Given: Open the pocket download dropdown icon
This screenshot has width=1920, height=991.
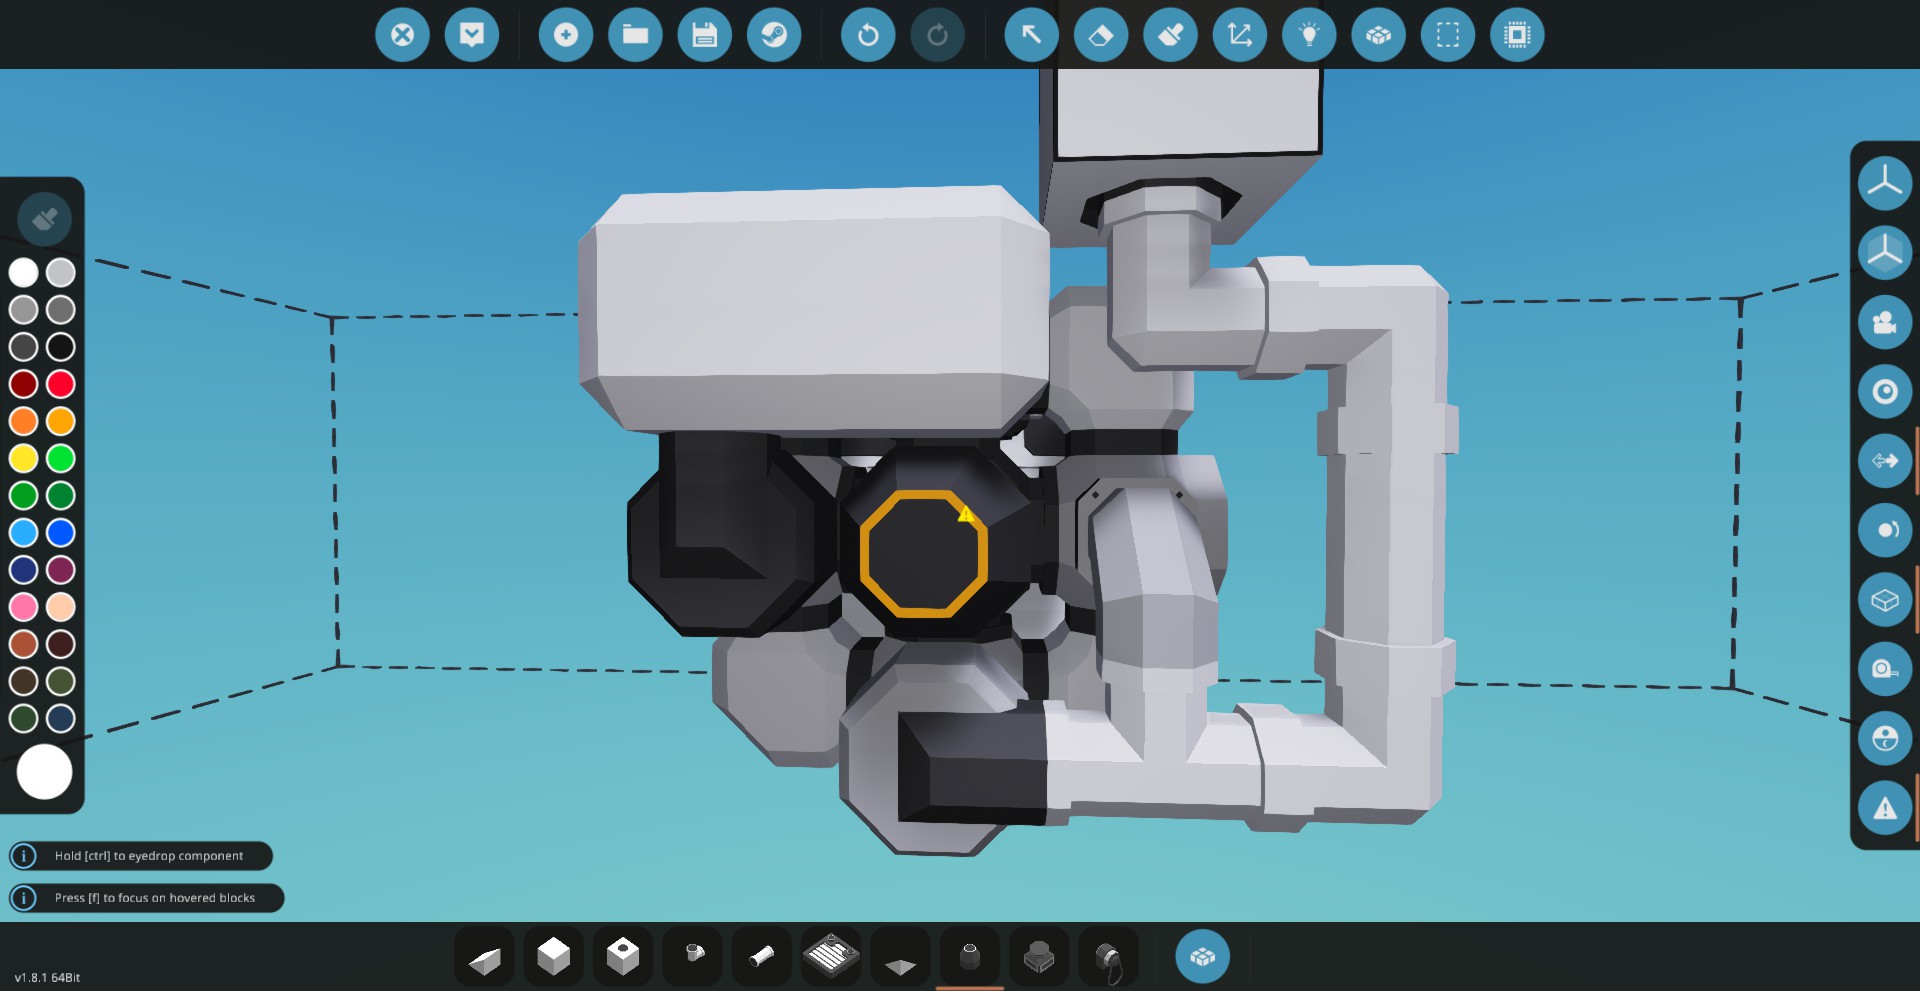Looking at the screenshot, I should tap(472, 35).
